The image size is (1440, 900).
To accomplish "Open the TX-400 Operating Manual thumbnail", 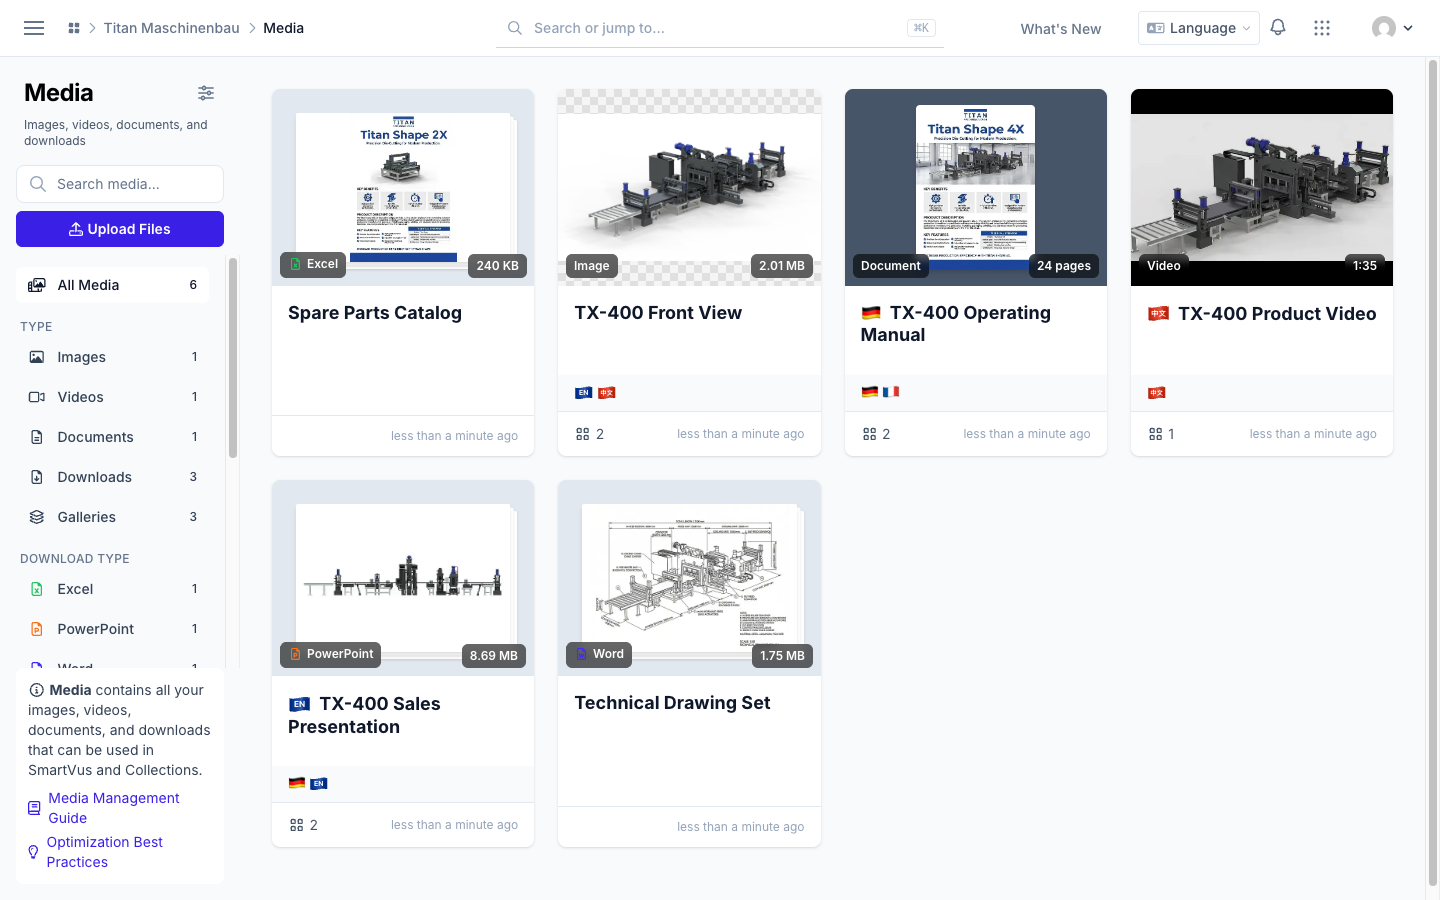I will (976, 187).
